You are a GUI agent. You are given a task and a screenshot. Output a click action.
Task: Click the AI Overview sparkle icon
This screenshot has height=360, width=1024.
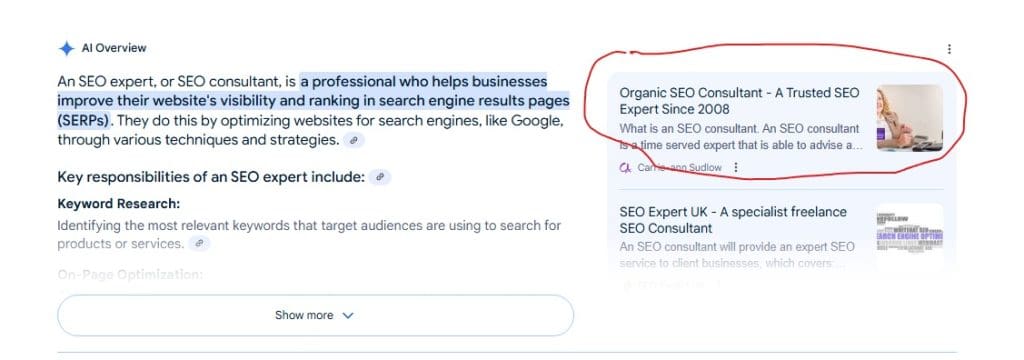click(66, 48)
